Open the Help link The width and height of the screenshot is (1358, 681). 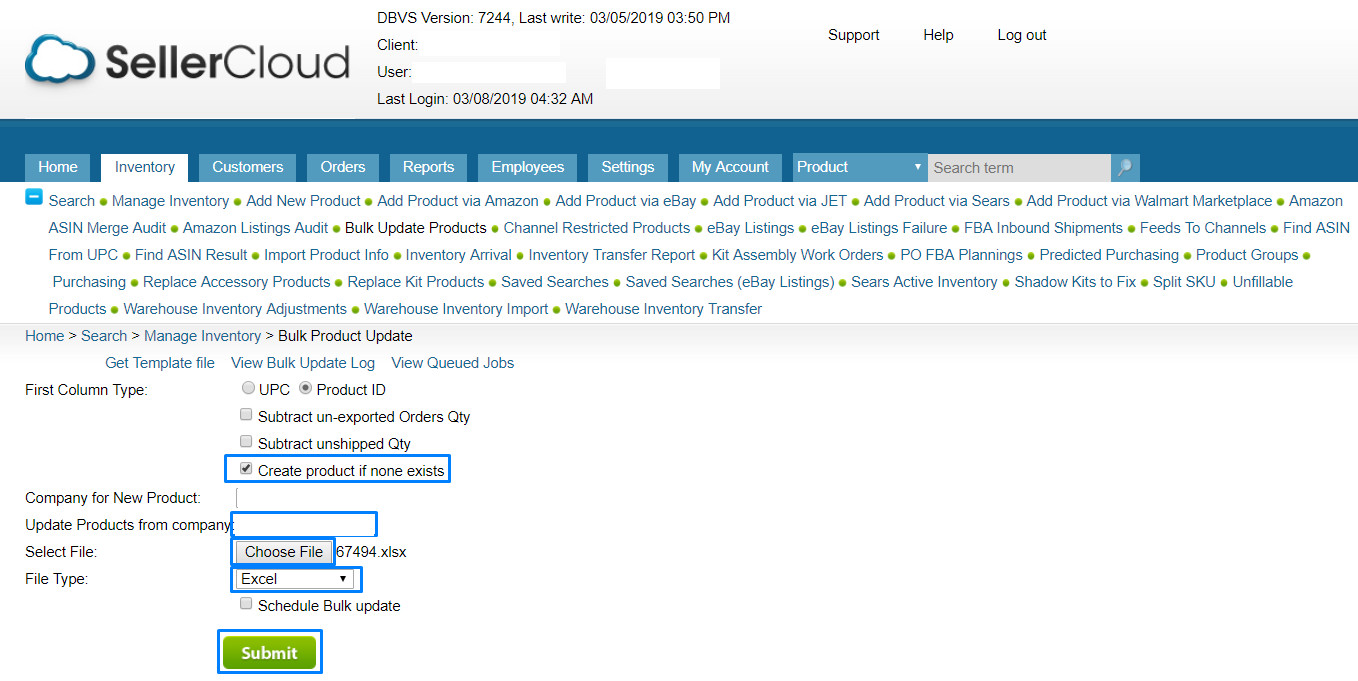tap(938, 35)
